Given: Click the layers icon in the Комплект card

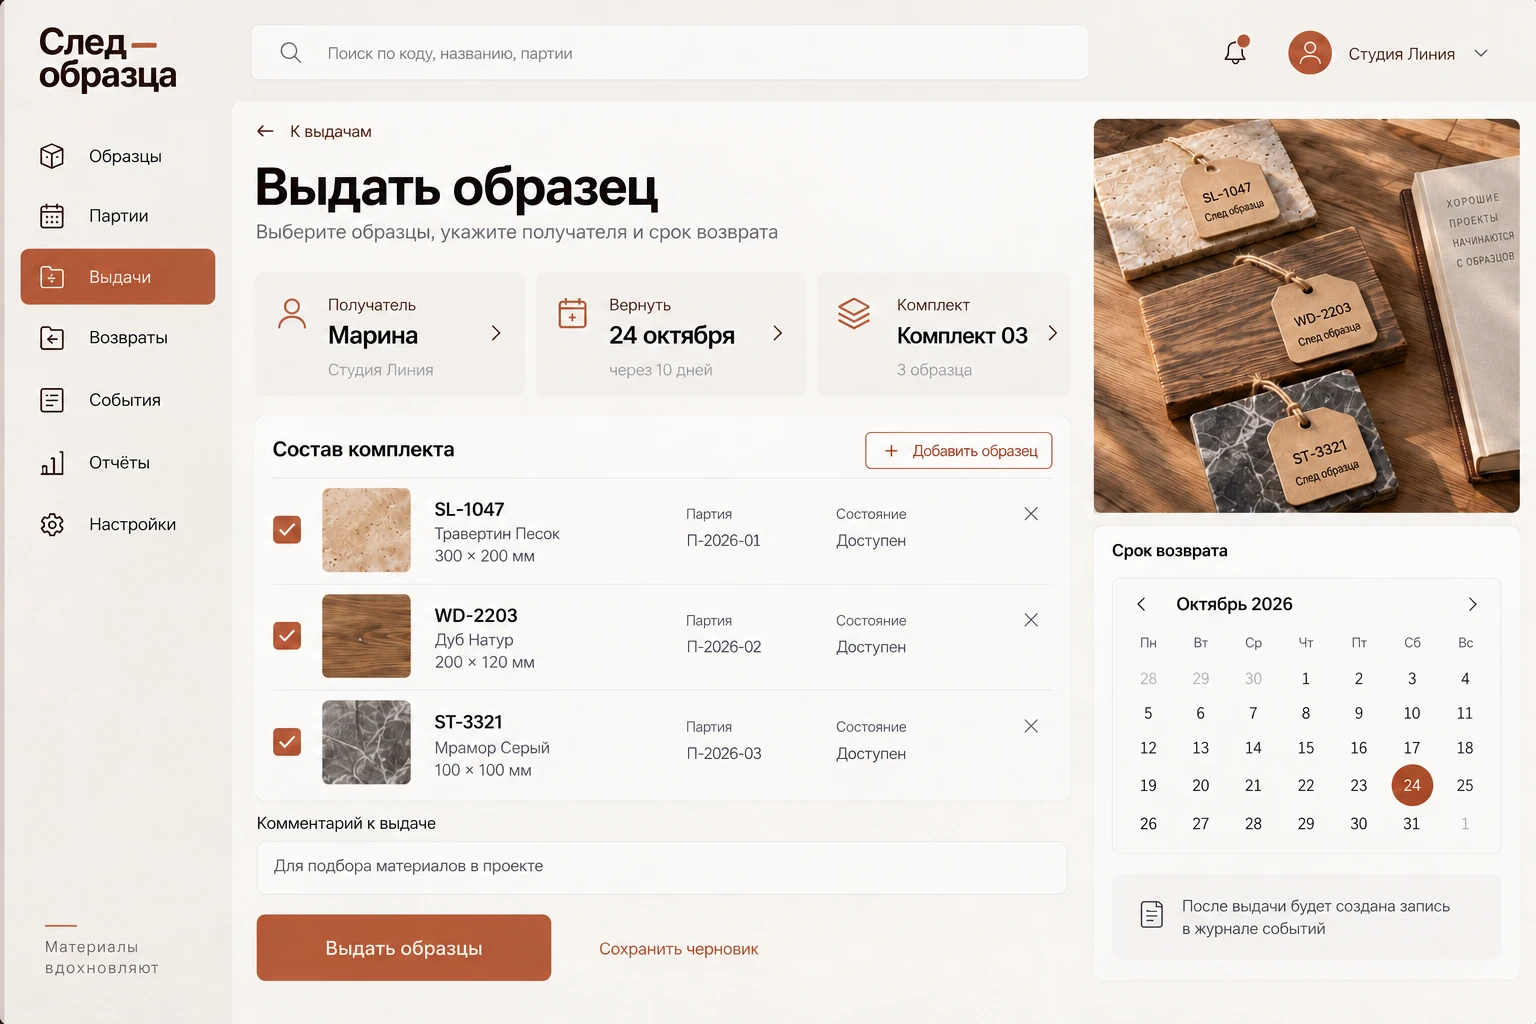Looking at the screenshot, I should [854, 314].
